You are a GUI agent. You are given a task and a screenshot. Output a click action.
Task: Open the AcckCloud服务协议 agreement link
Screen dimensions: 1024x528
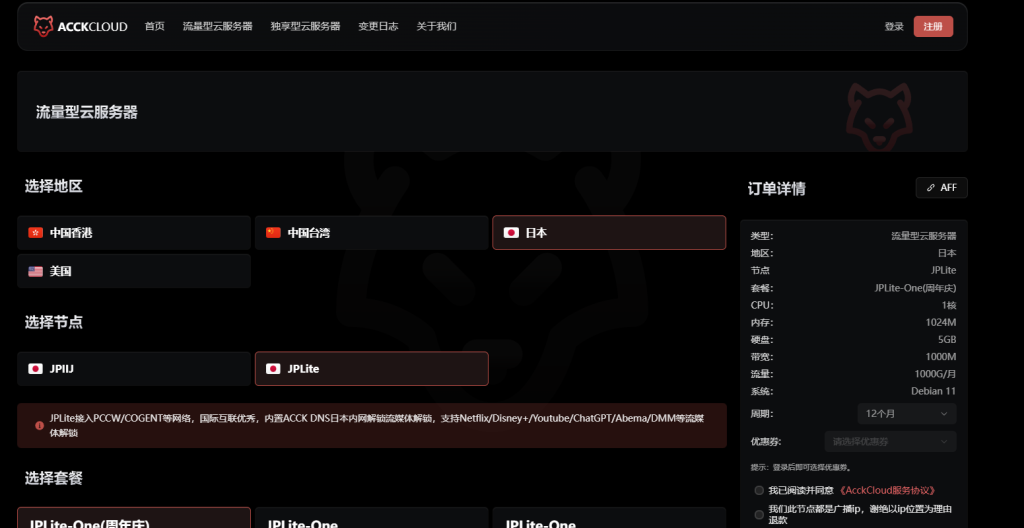888,490
